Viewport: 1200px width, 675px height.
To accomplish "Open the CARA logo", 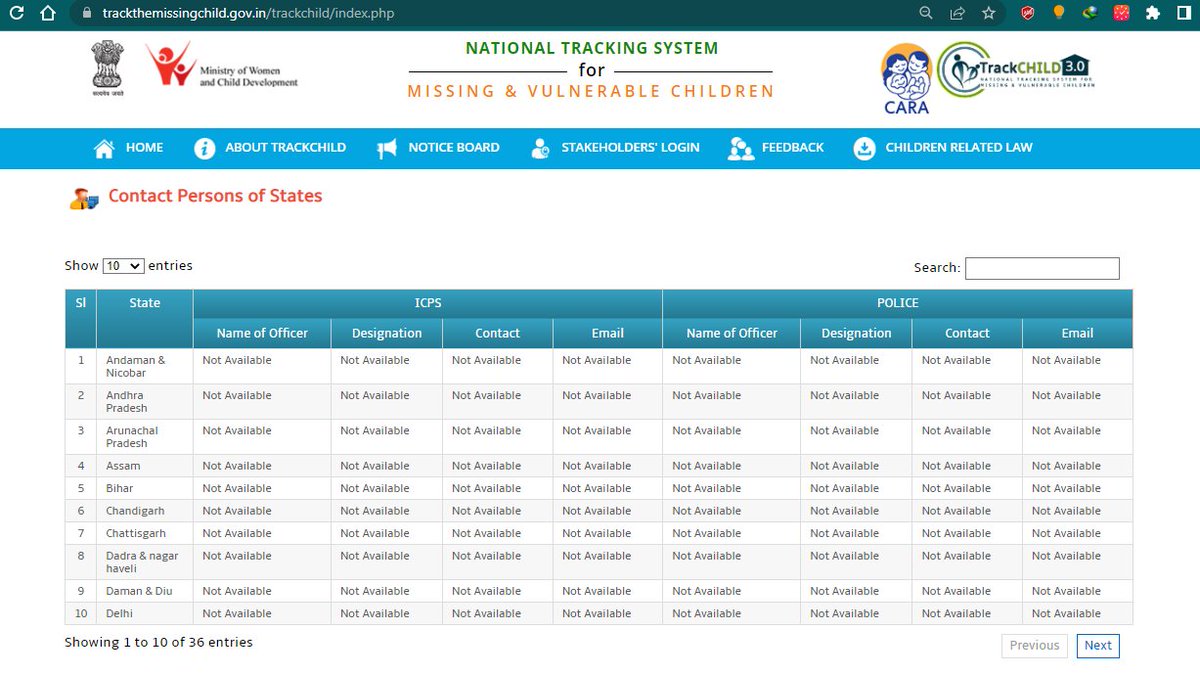I will point(906,78).
